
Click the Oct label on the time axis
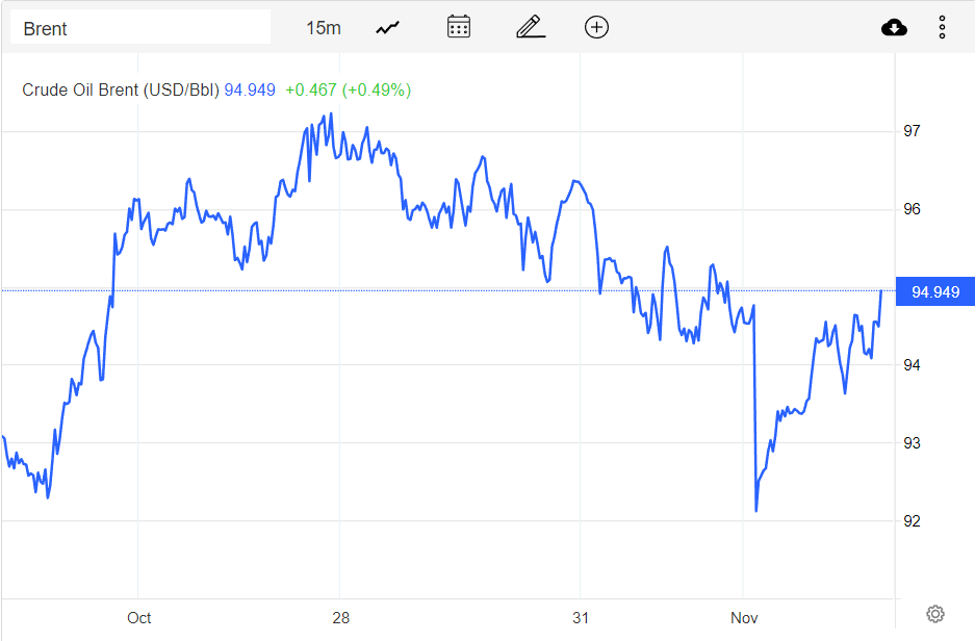pos(139,618)
